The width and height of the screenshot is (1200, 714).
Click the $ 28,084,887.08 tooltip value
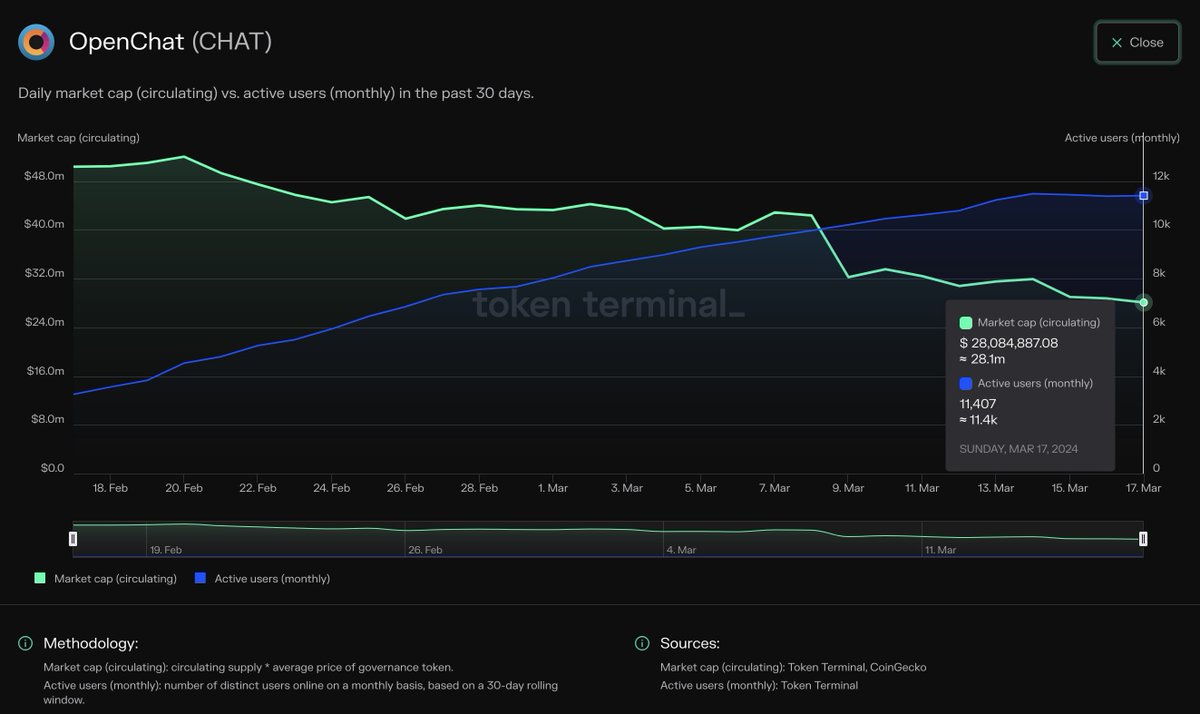(1008, 343)
